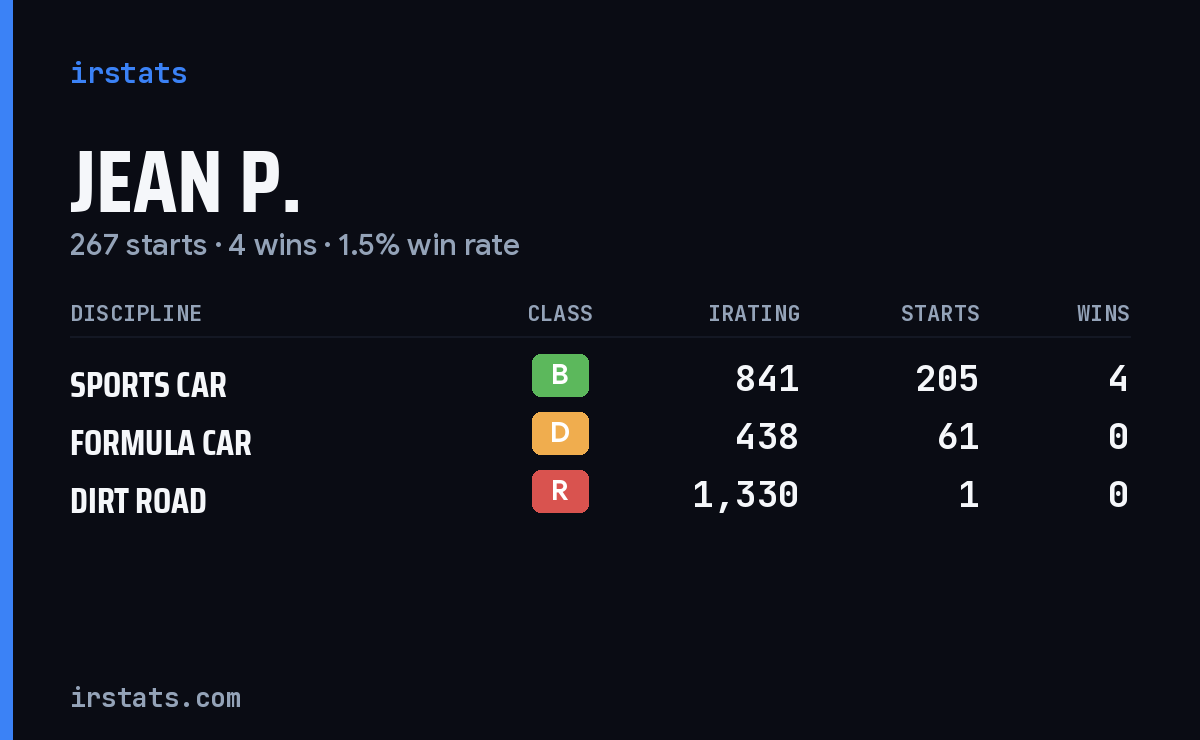
Task: Sort by the STARTS column header
Action: (940, 313)
